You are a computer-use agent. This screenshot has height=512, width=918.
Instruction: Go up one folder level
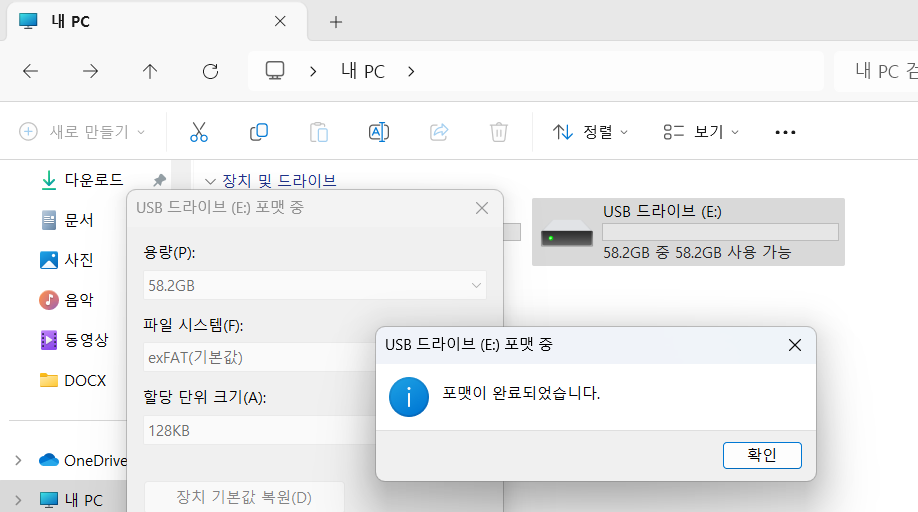tap(150, 71)
